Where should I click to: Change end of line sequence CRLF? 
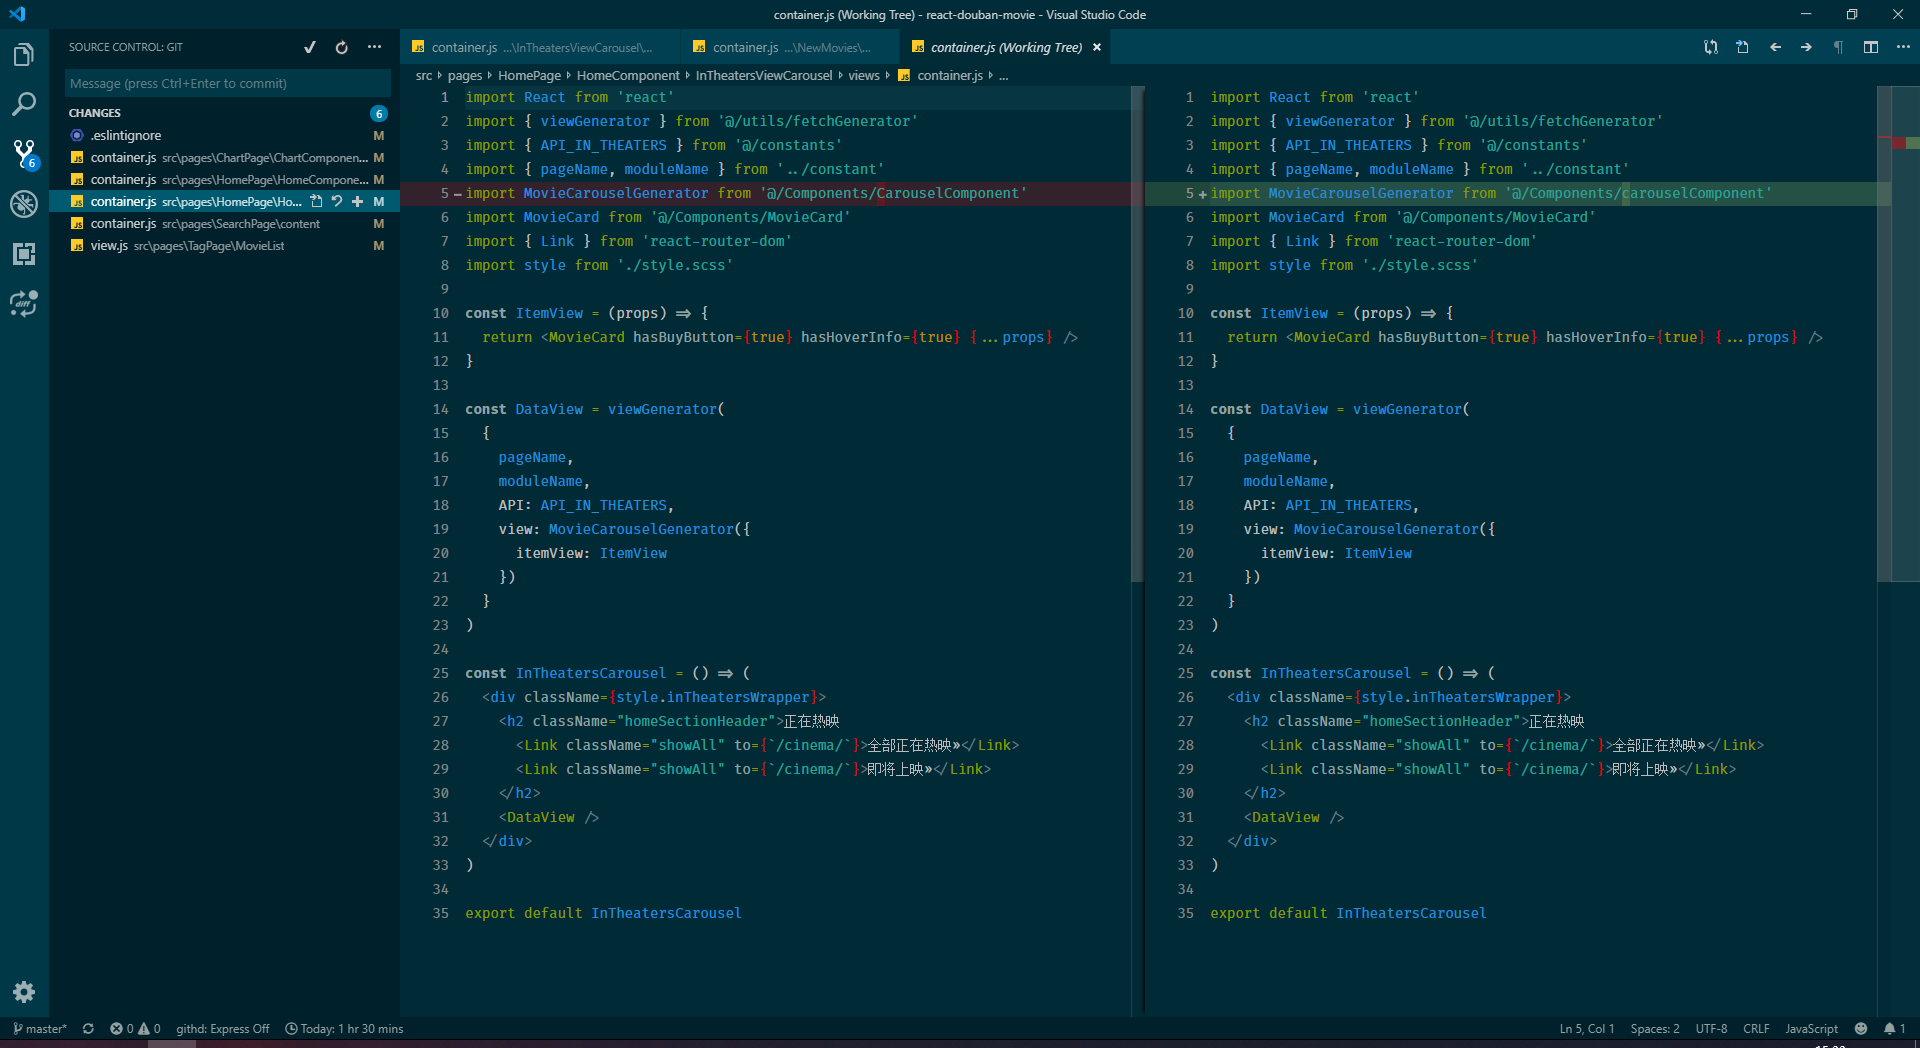1756,1028
